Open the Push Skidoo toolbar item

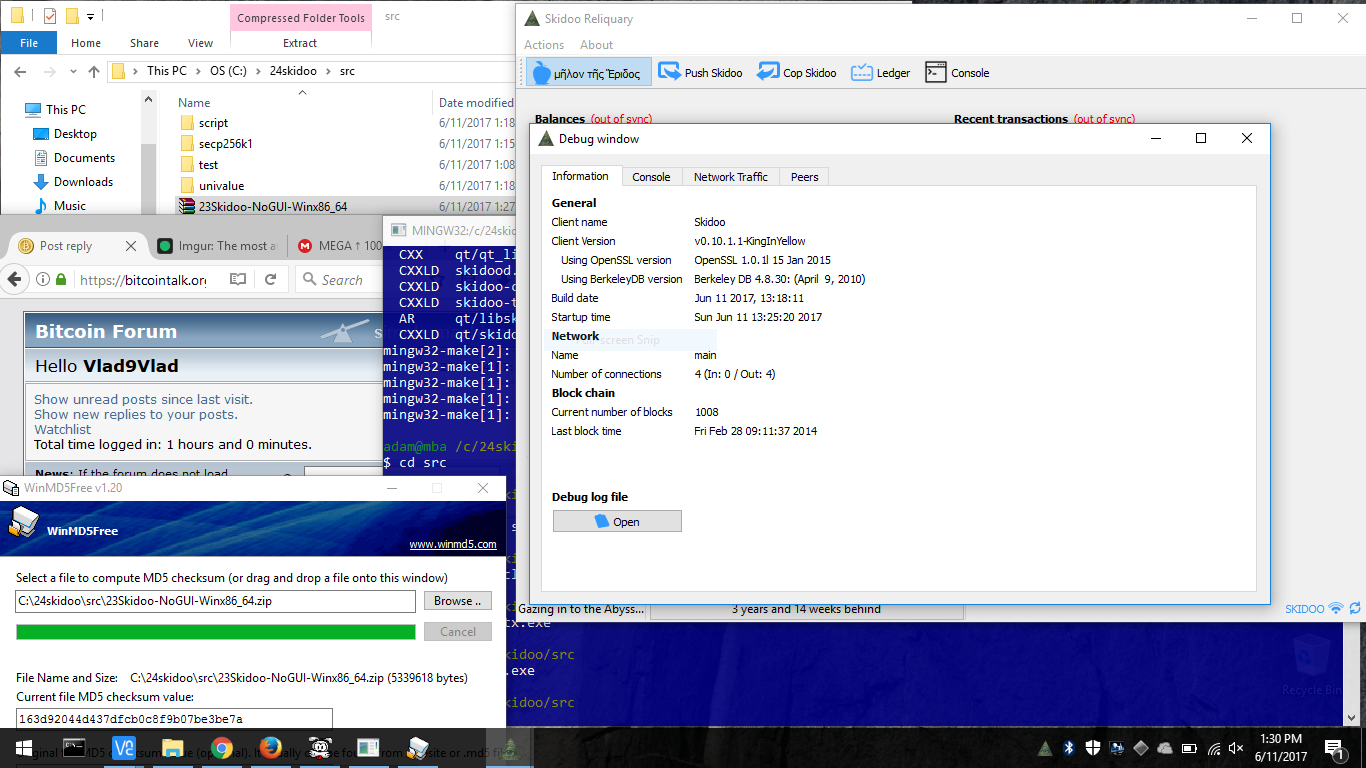(700, 72)
